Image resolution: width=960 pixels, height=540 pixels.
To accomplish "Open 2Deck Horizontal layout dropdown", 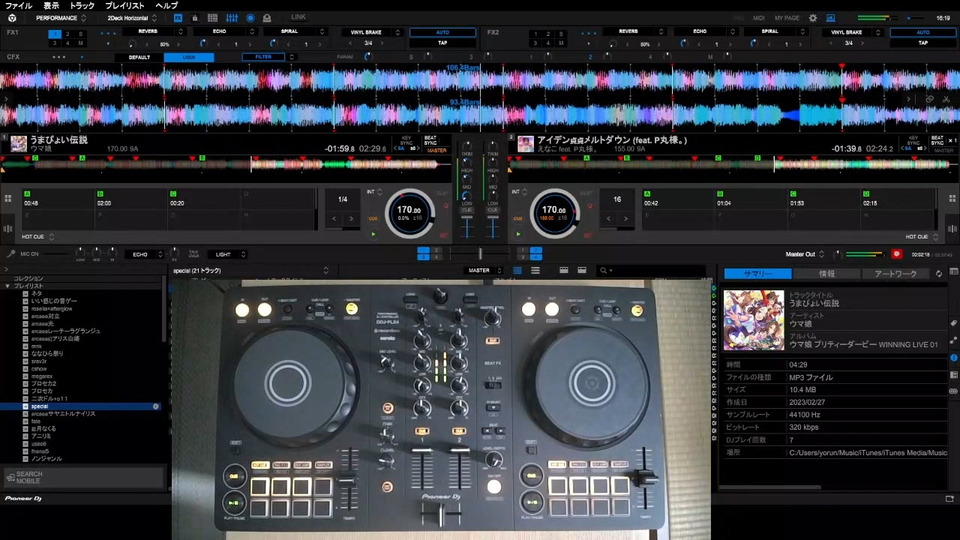I will point(132,18).
